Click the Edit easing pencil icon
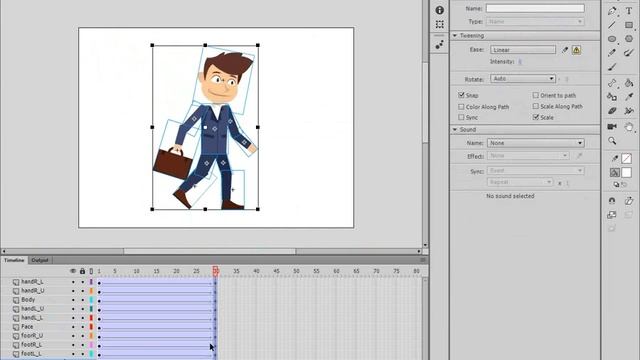The height and width of the screenshot is (360, 640). pyautogui.click(x=565, y=50)
